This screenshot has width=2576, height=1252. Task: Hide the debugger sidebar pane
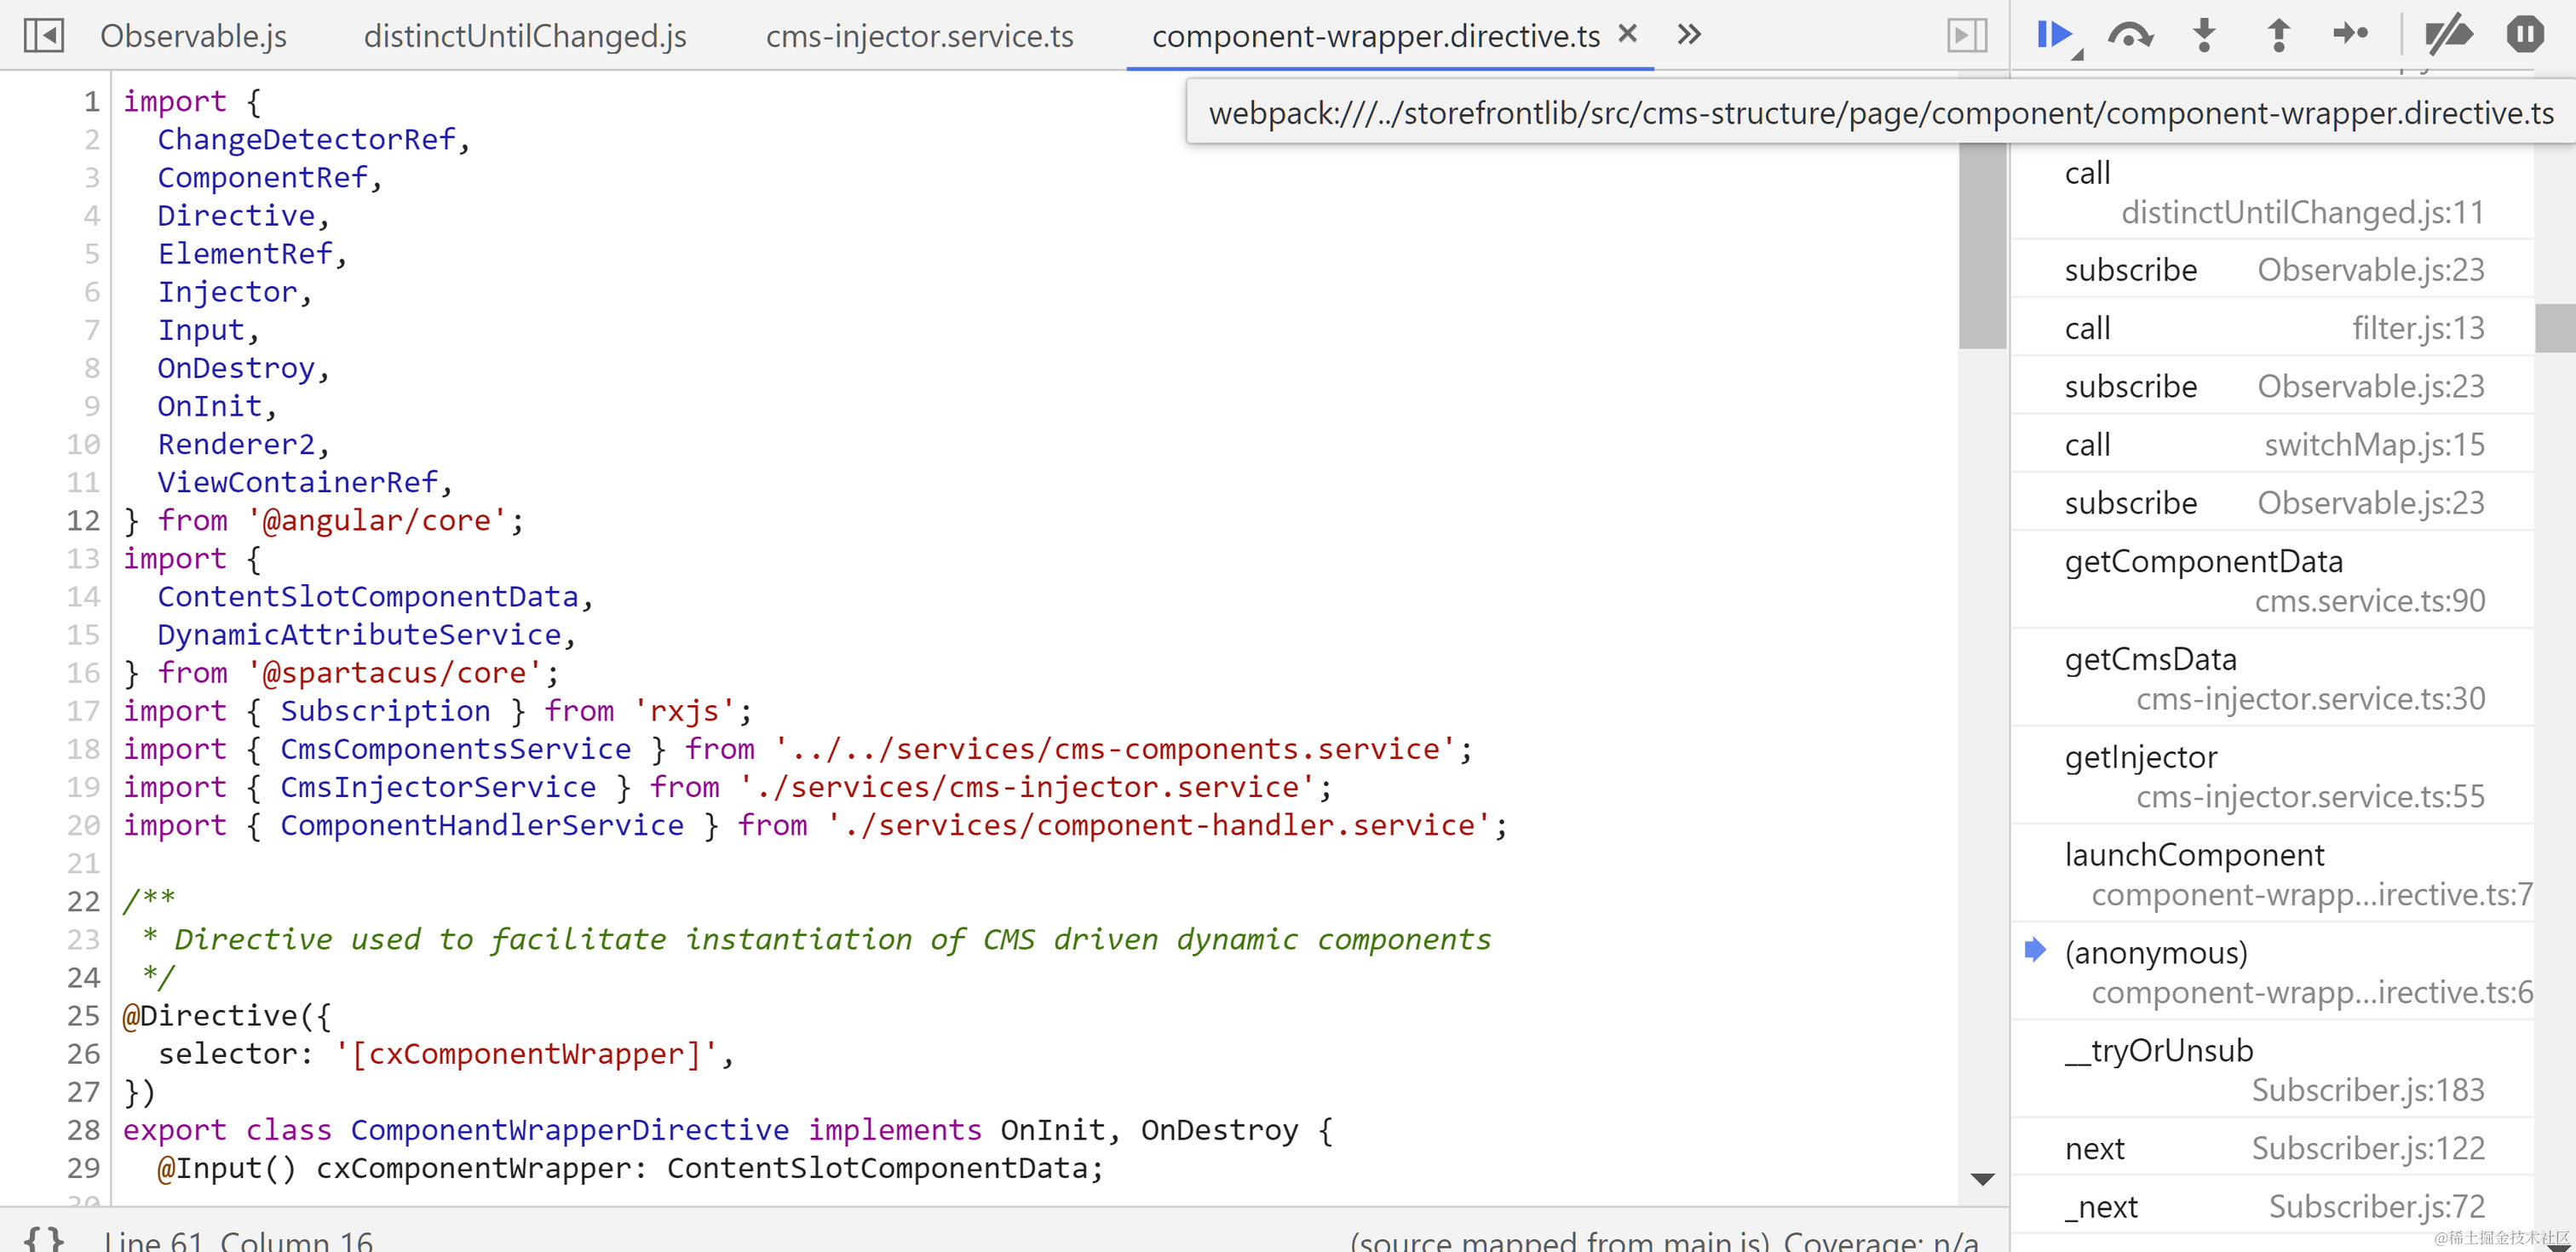1966,35
